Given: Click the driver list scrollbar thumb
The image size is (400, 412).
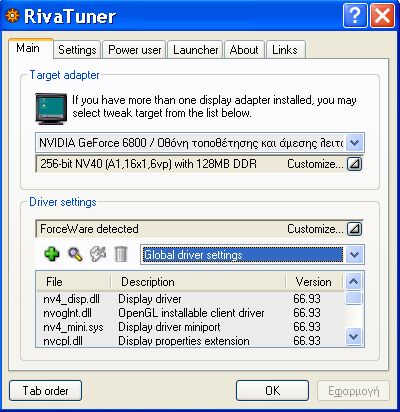Looking at the screenshot, I should pos(354,298).
